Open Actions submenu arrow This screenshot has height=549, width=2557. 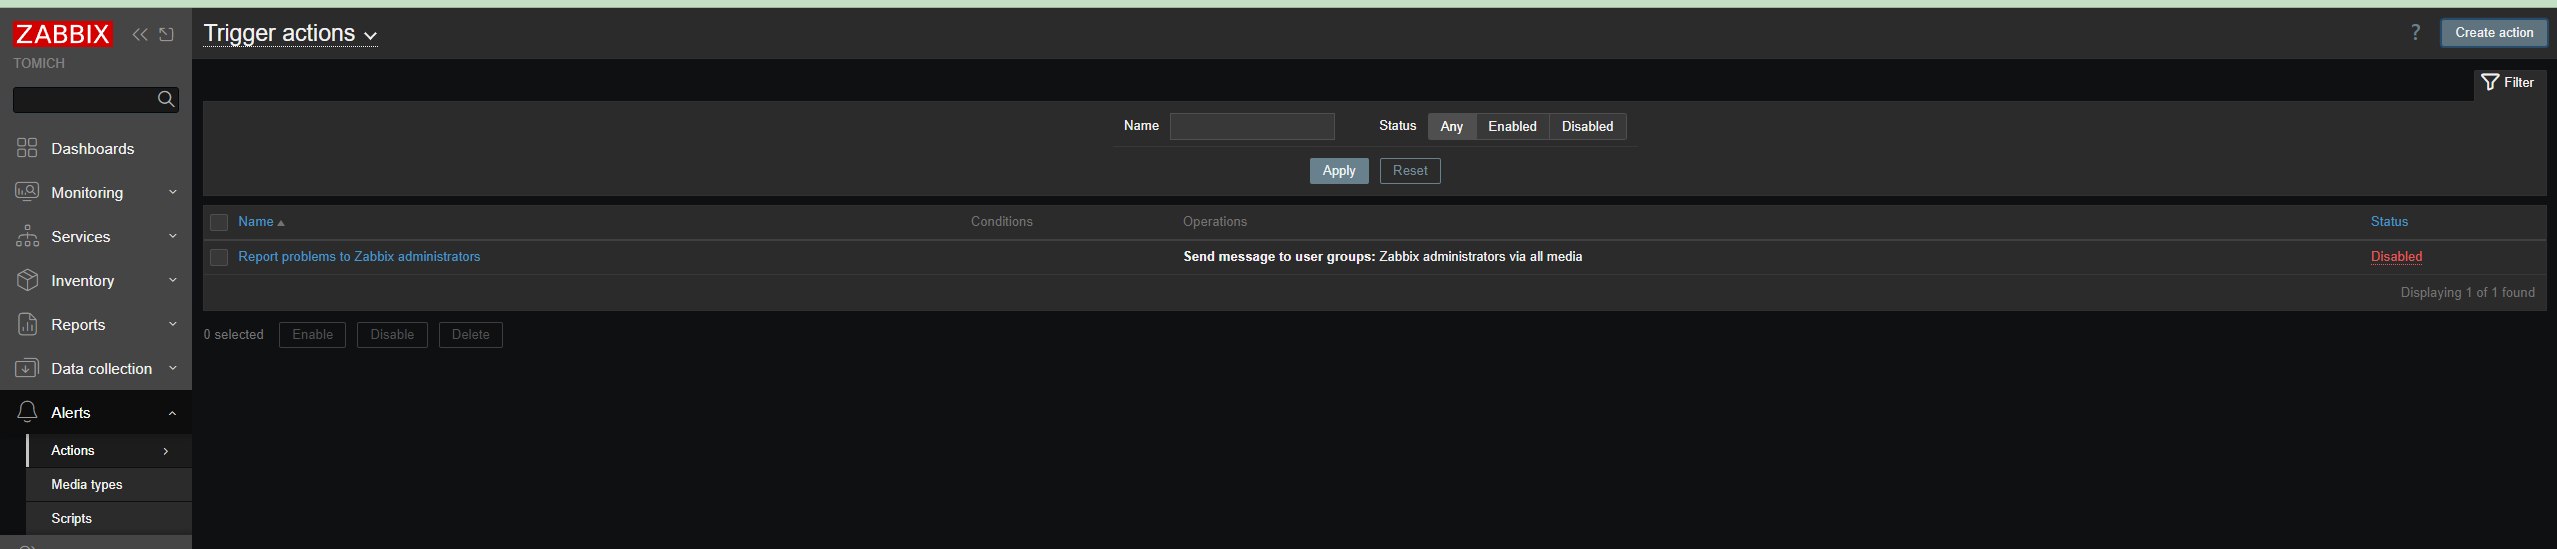click(166, 451)
